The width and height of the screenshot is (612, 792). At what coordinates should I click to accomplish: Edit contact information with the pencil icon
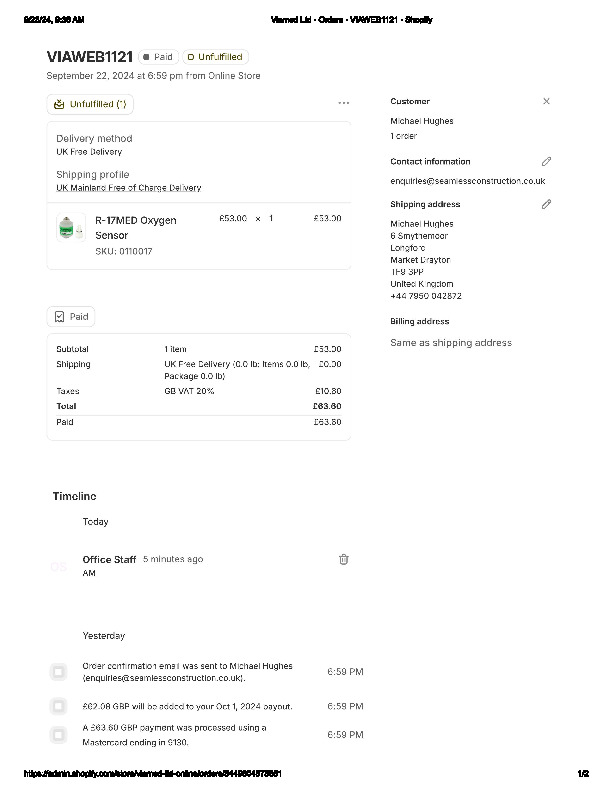[x=546, y=161]
